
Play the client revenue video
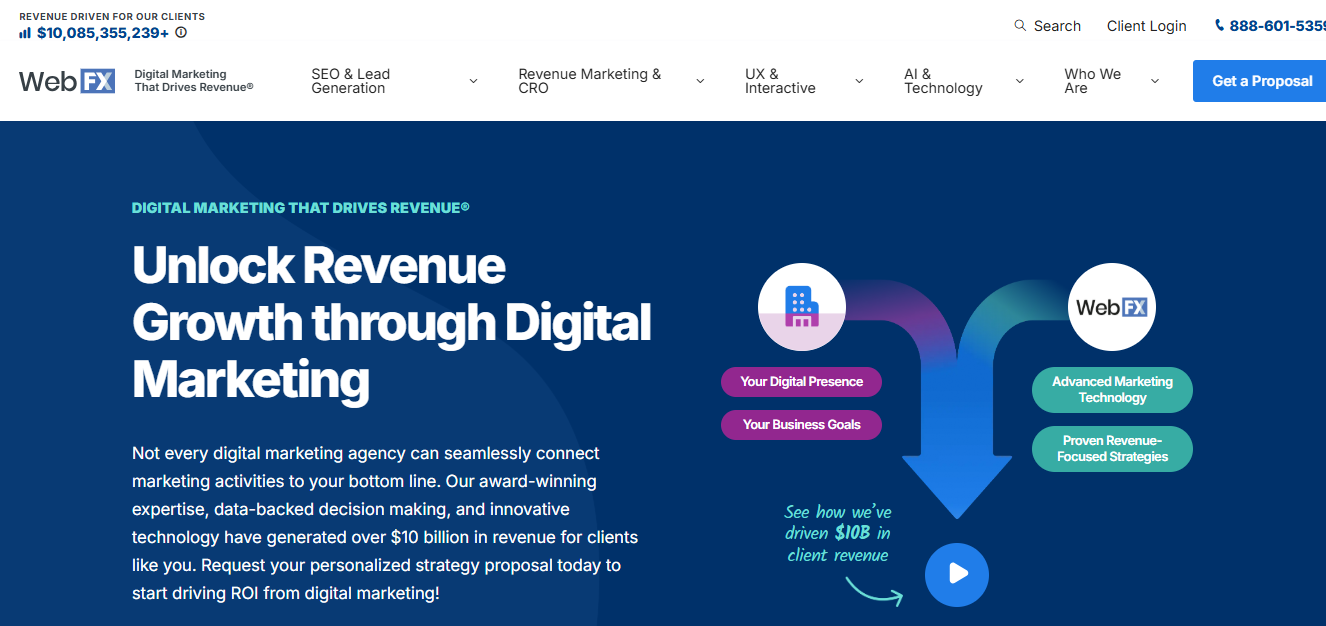(957, 574)
